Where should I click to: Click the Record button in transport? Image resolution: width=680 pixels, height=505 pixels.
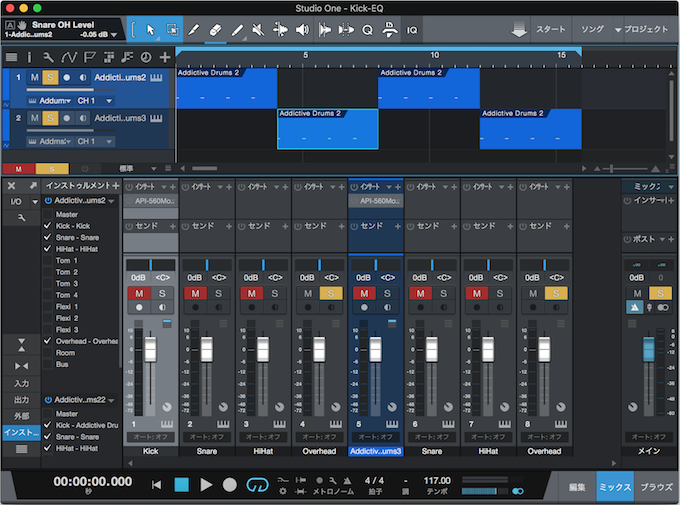point(230,485)
